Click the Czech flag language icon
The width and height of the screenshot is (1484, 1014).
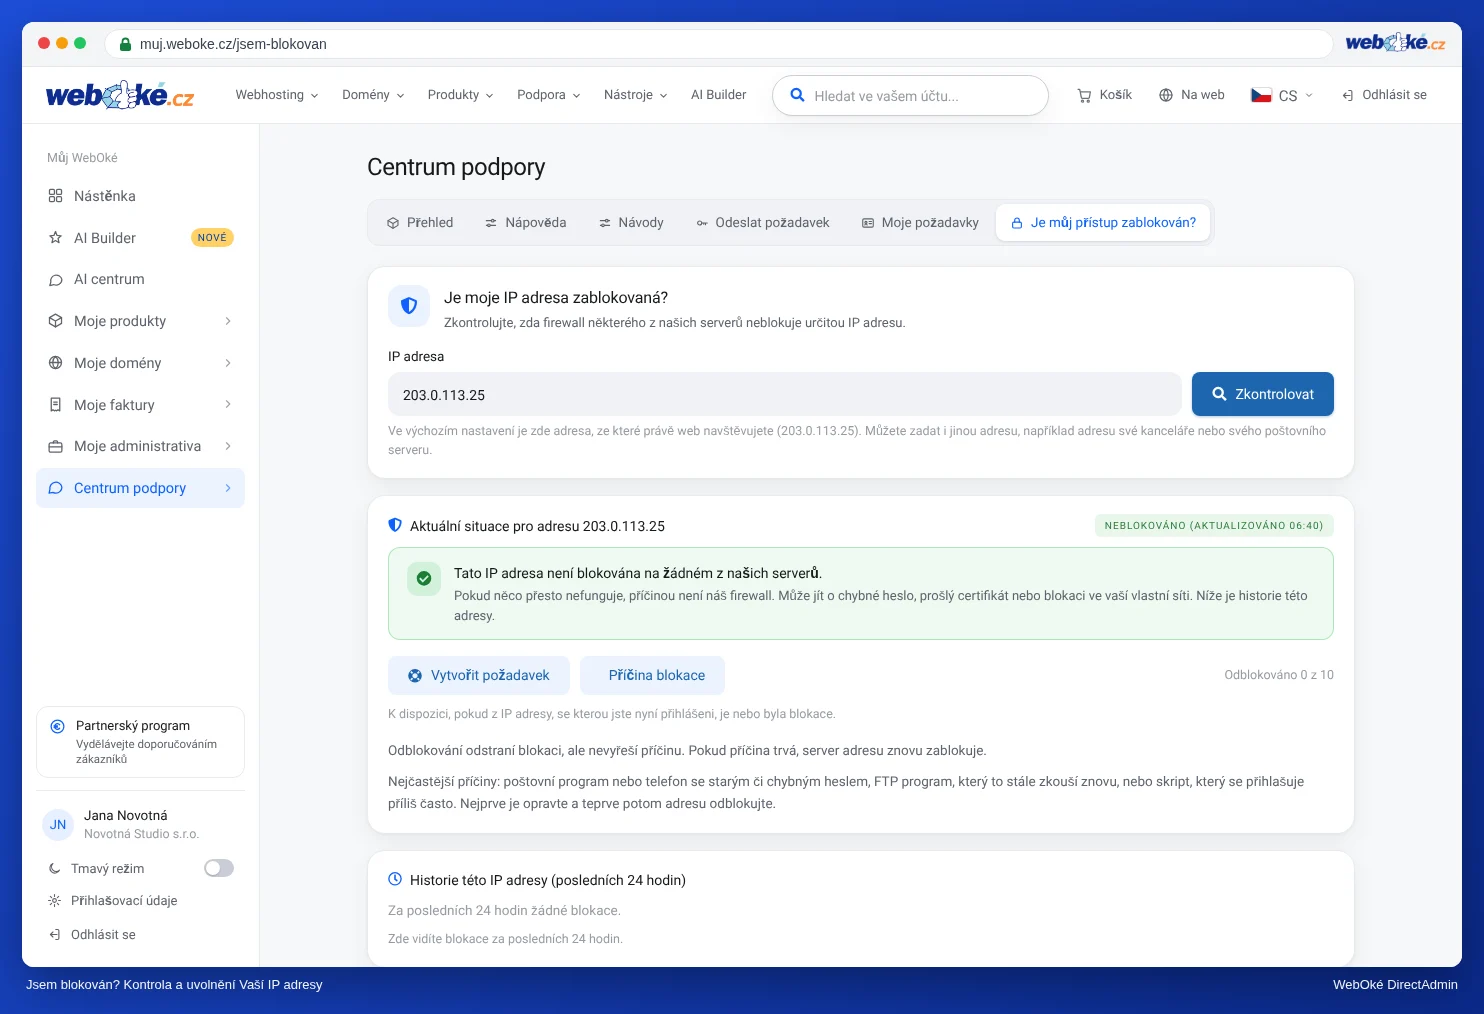(1262, 95)
